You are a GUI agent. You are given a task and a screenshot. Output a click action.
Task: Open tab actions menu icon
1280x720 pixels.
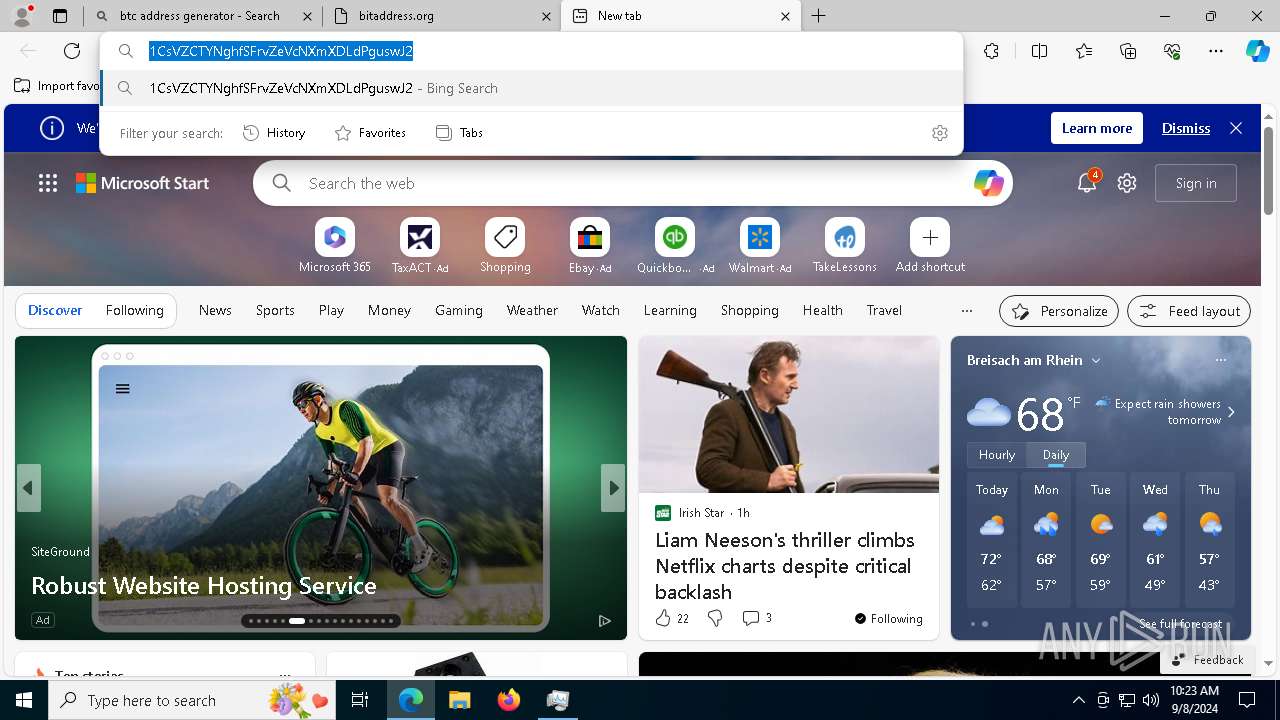(x=60, y=16)
